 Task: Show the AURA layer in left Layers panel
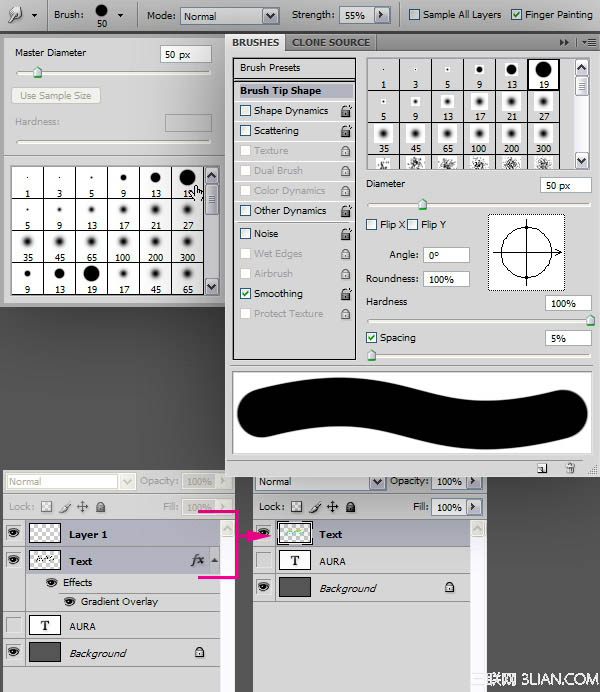pyautogui.click(x=14, y=625)
